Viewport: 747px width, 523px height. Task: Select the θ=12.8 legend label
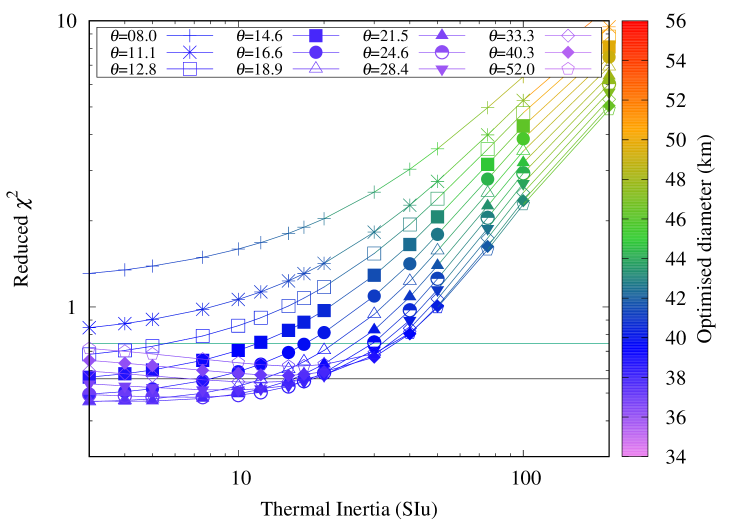pyautogui.click(x=133, y=70)
